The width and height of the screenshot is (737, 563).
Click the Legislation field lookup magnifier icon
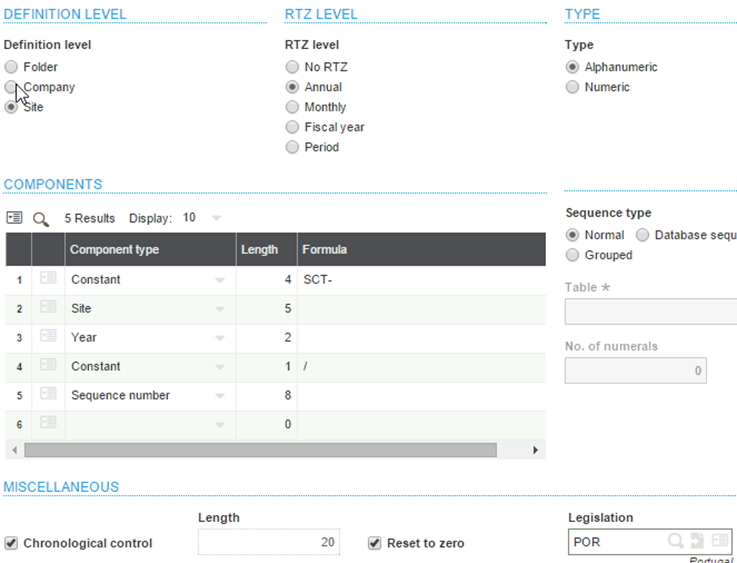[676, 541]
